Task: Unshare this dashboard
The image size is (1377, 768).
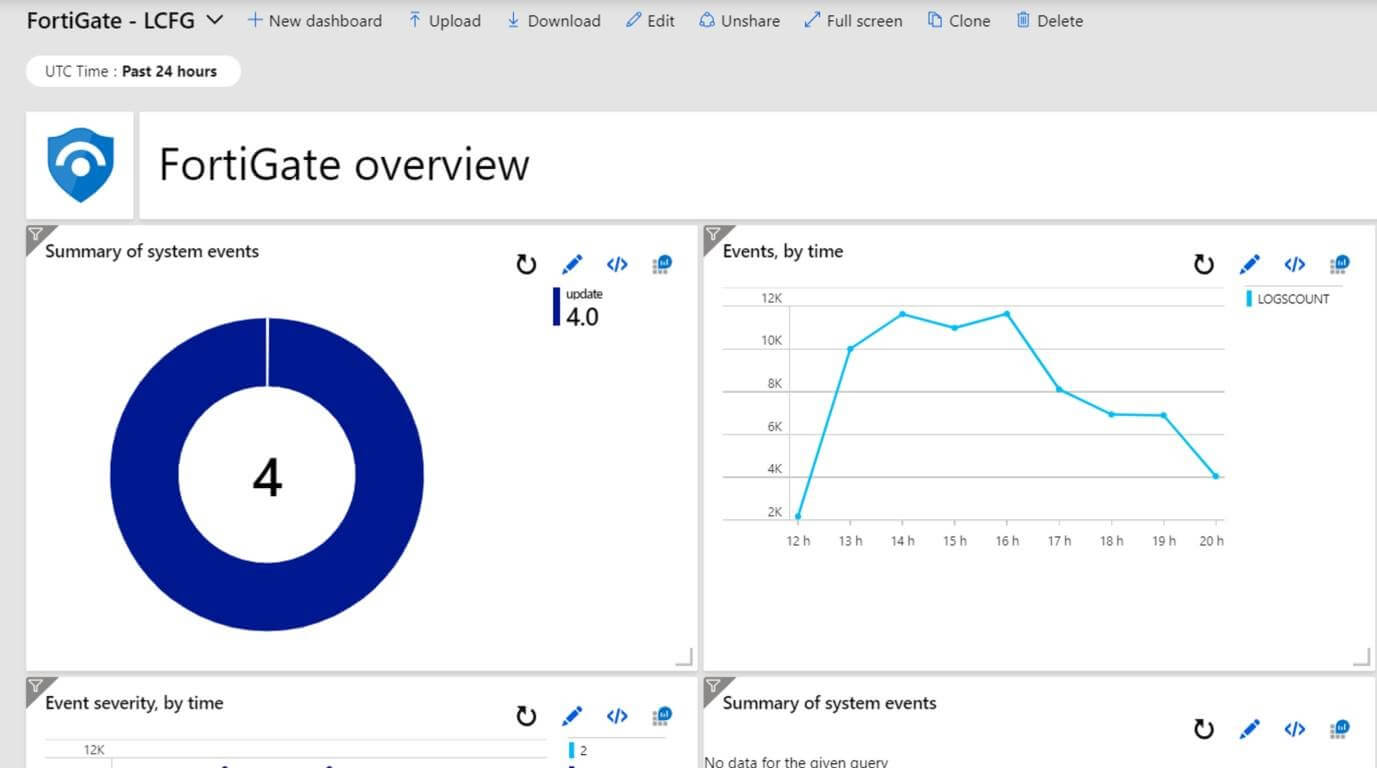Action: click(x=739, y=20)
